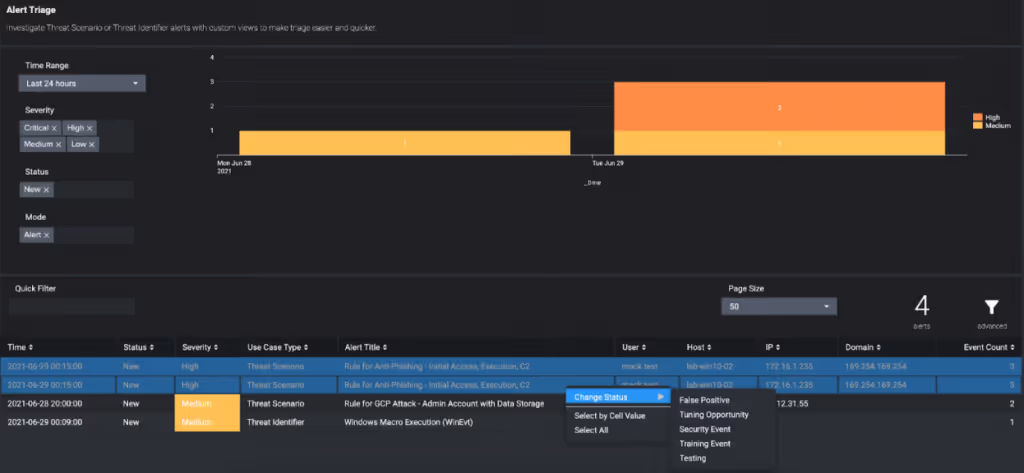Select the 'Rule for GCP Attack' alert title
Screen dimensions: 1024x473
tap(444, 404)
